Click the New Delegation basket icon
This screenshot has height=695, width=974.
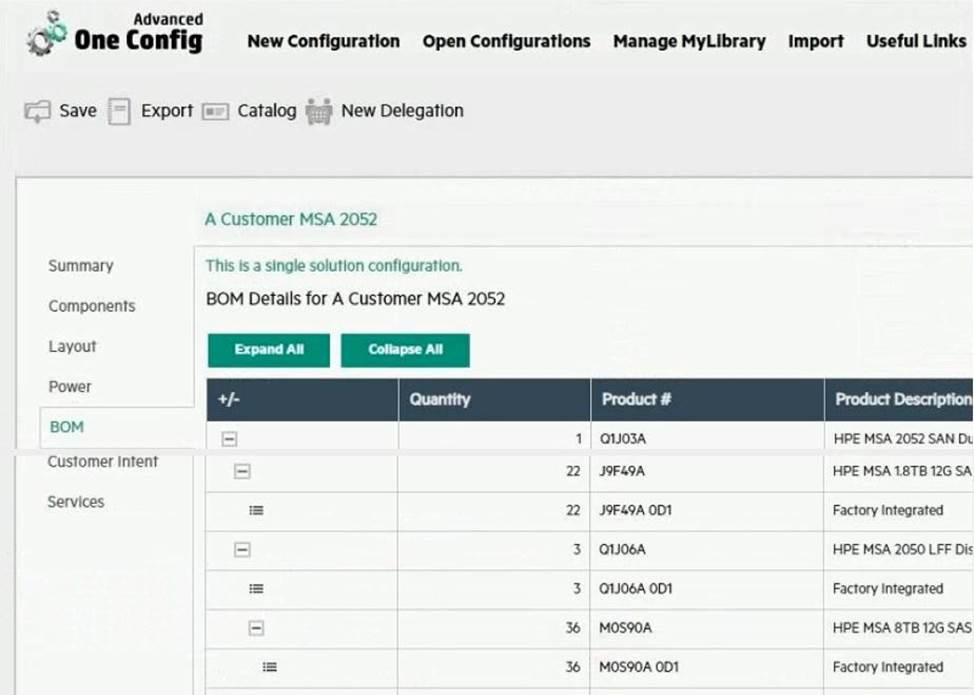click(319, 111)
